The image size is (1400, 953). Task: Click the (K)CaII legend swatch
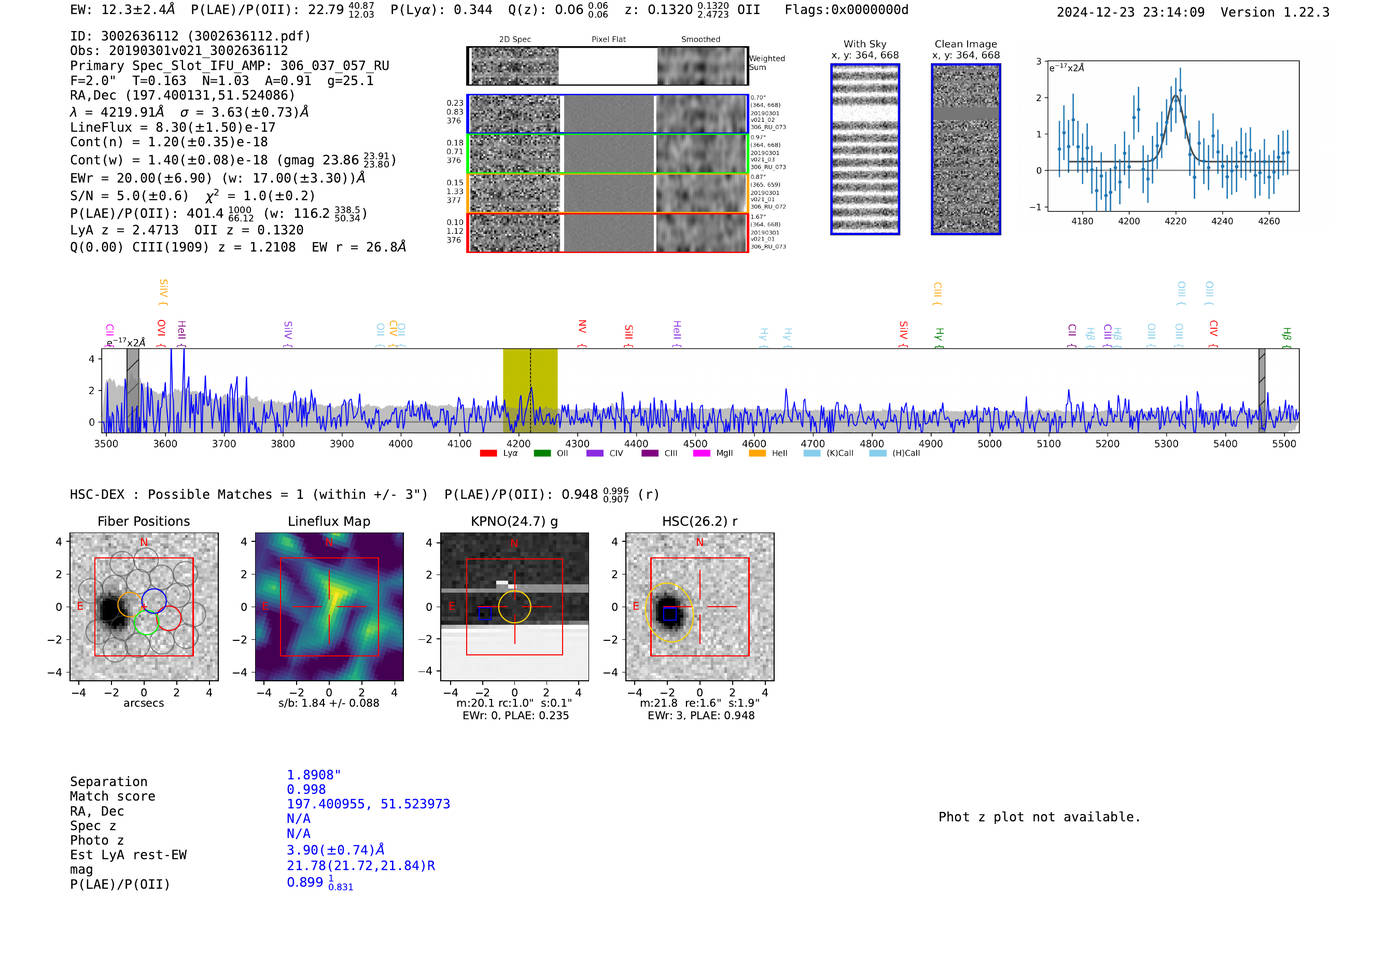[812, 454]
